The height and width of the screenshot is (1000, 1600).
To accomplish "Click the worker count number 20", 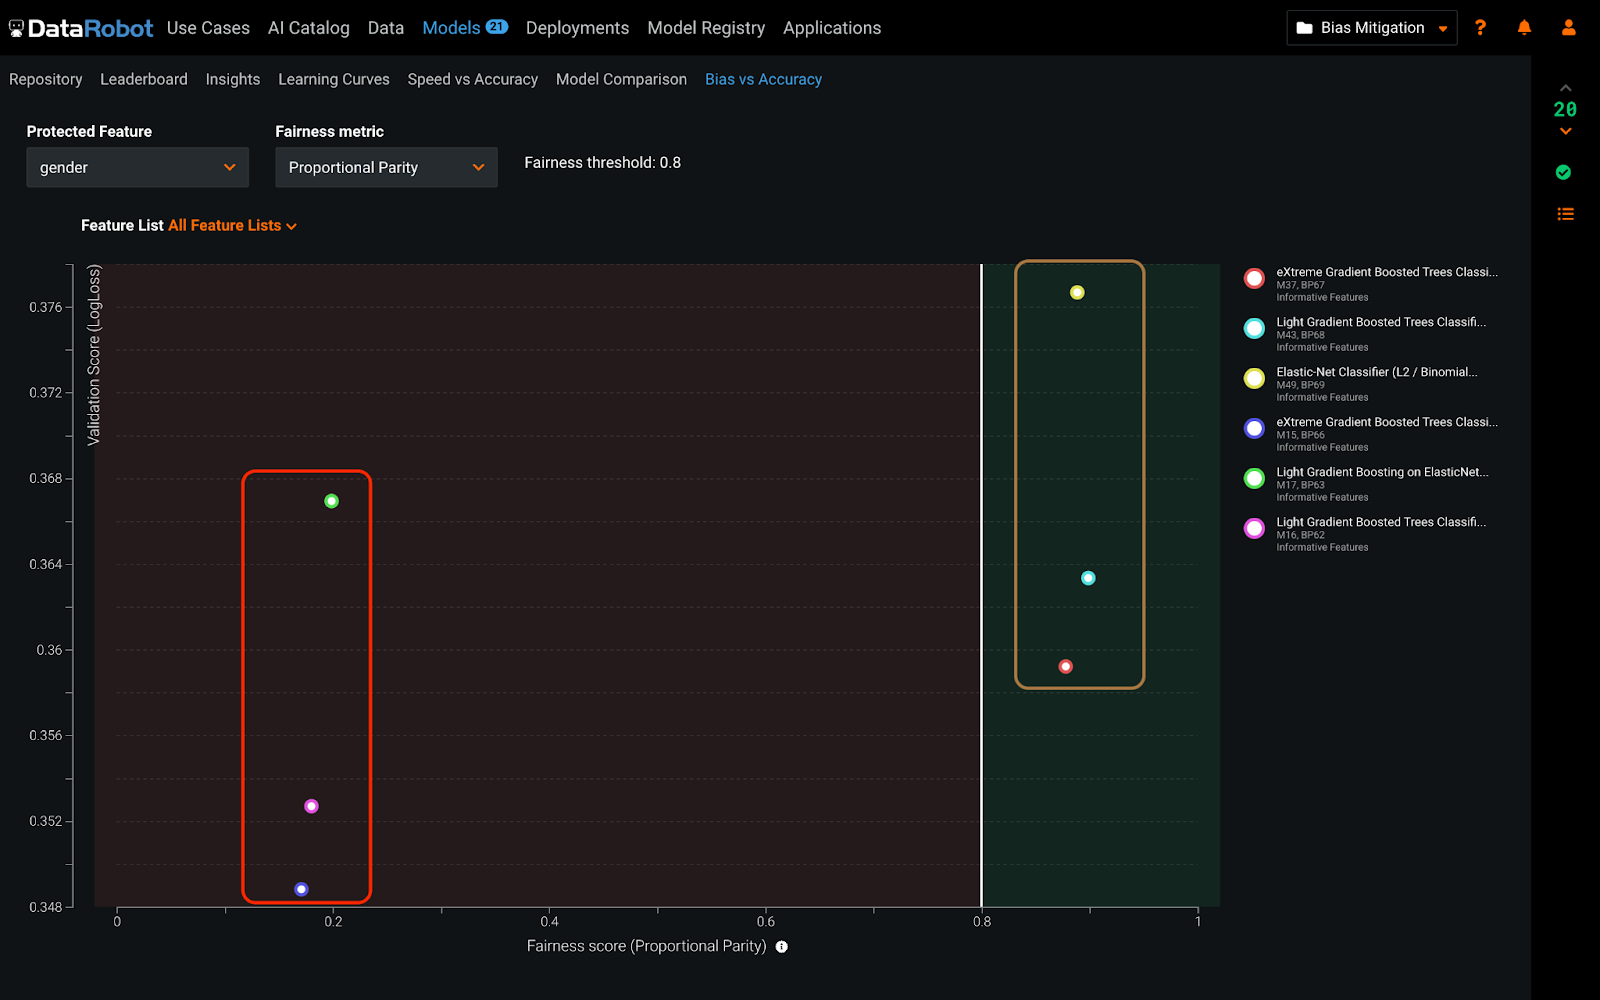I will 1565,109.
